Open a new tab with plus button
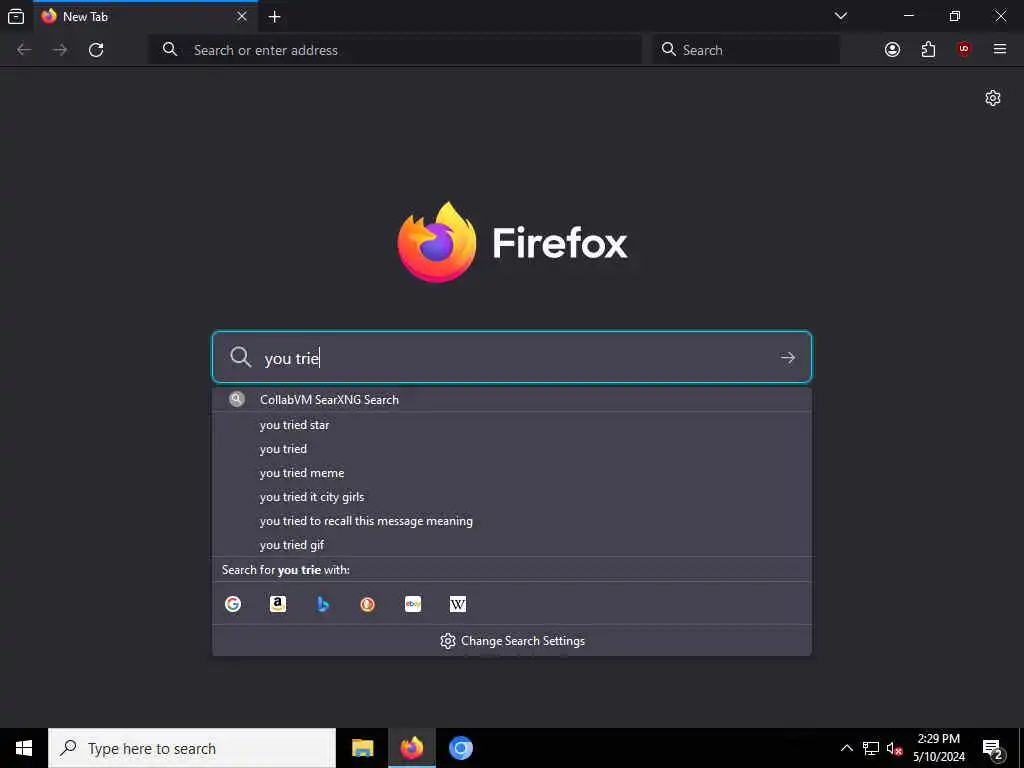This screenshot has width=1024, height=768. (274, 17)
